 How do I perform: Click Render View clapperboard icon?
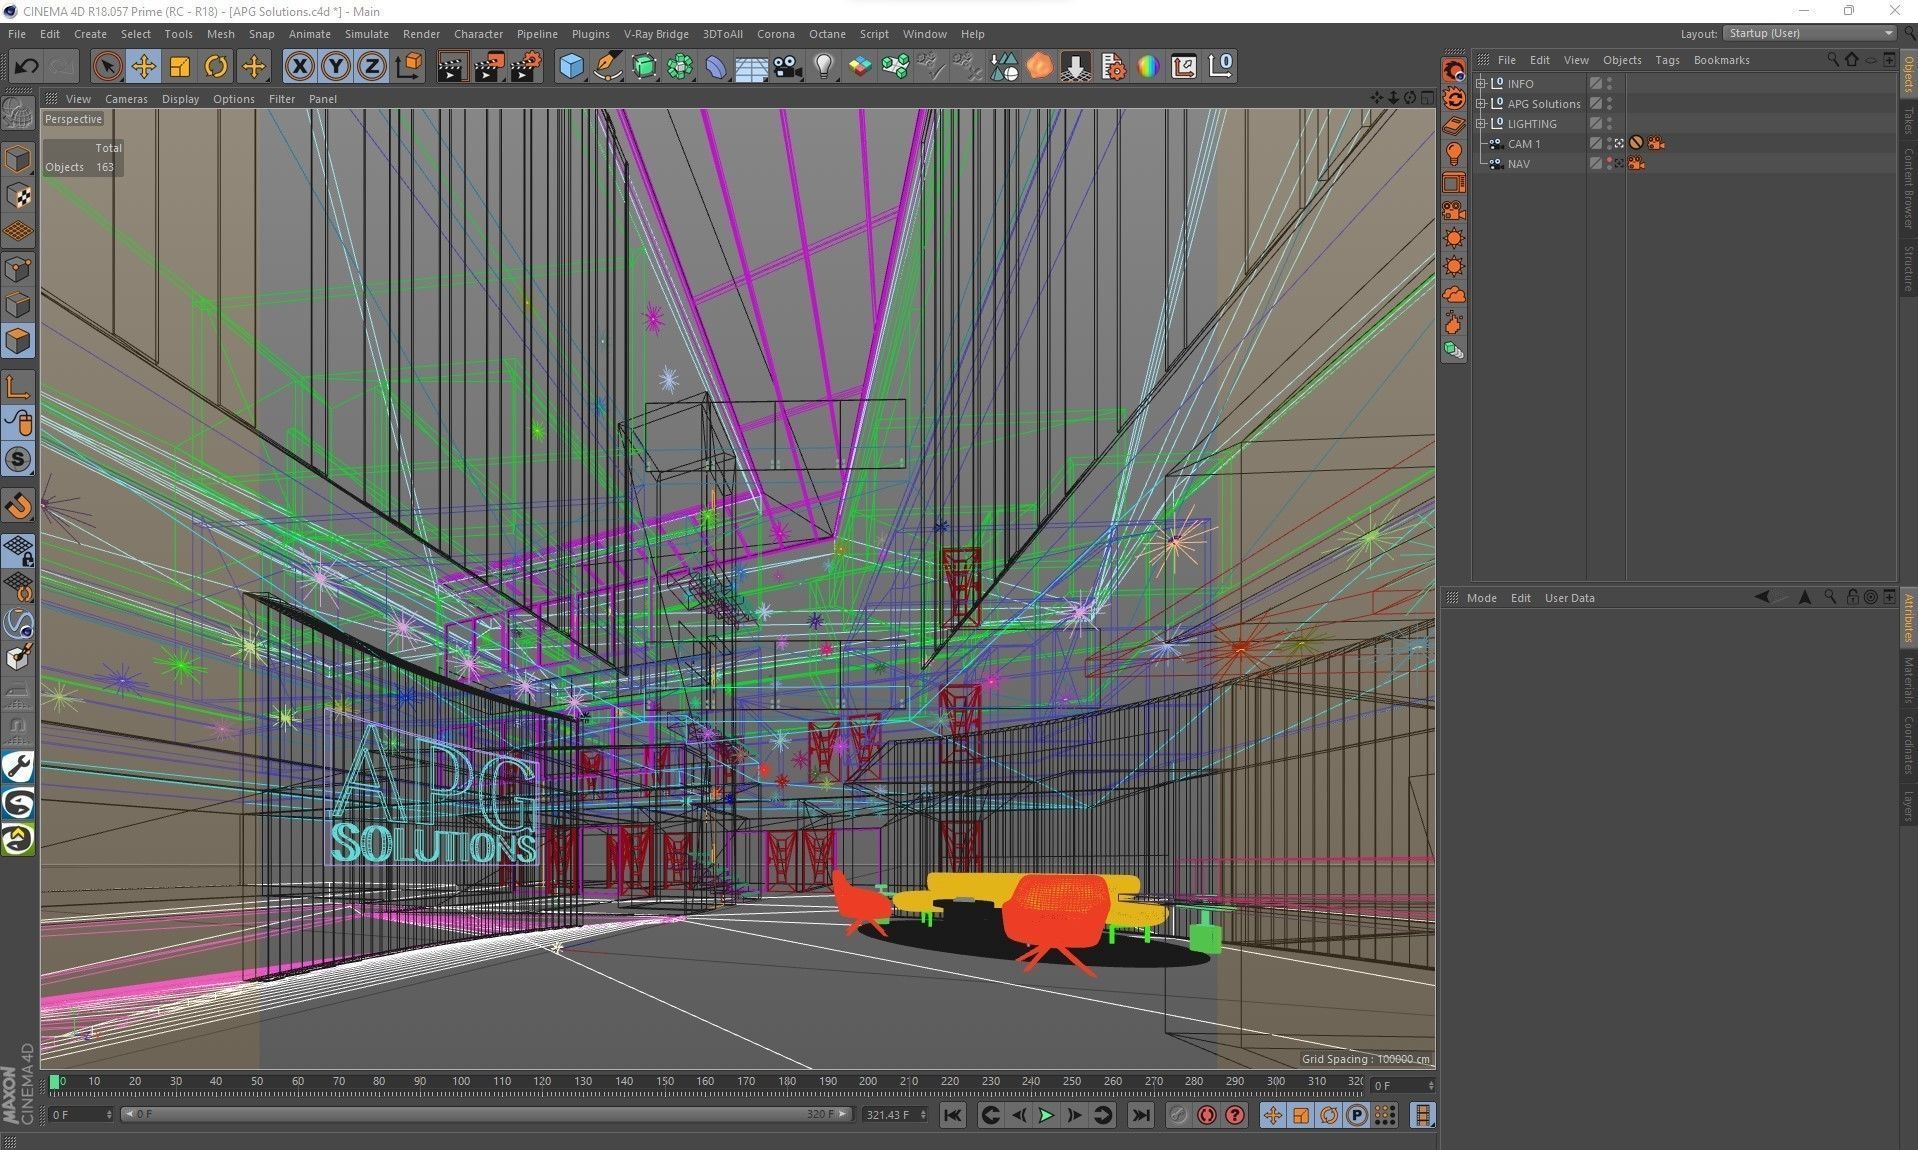(x=452, y=66)
